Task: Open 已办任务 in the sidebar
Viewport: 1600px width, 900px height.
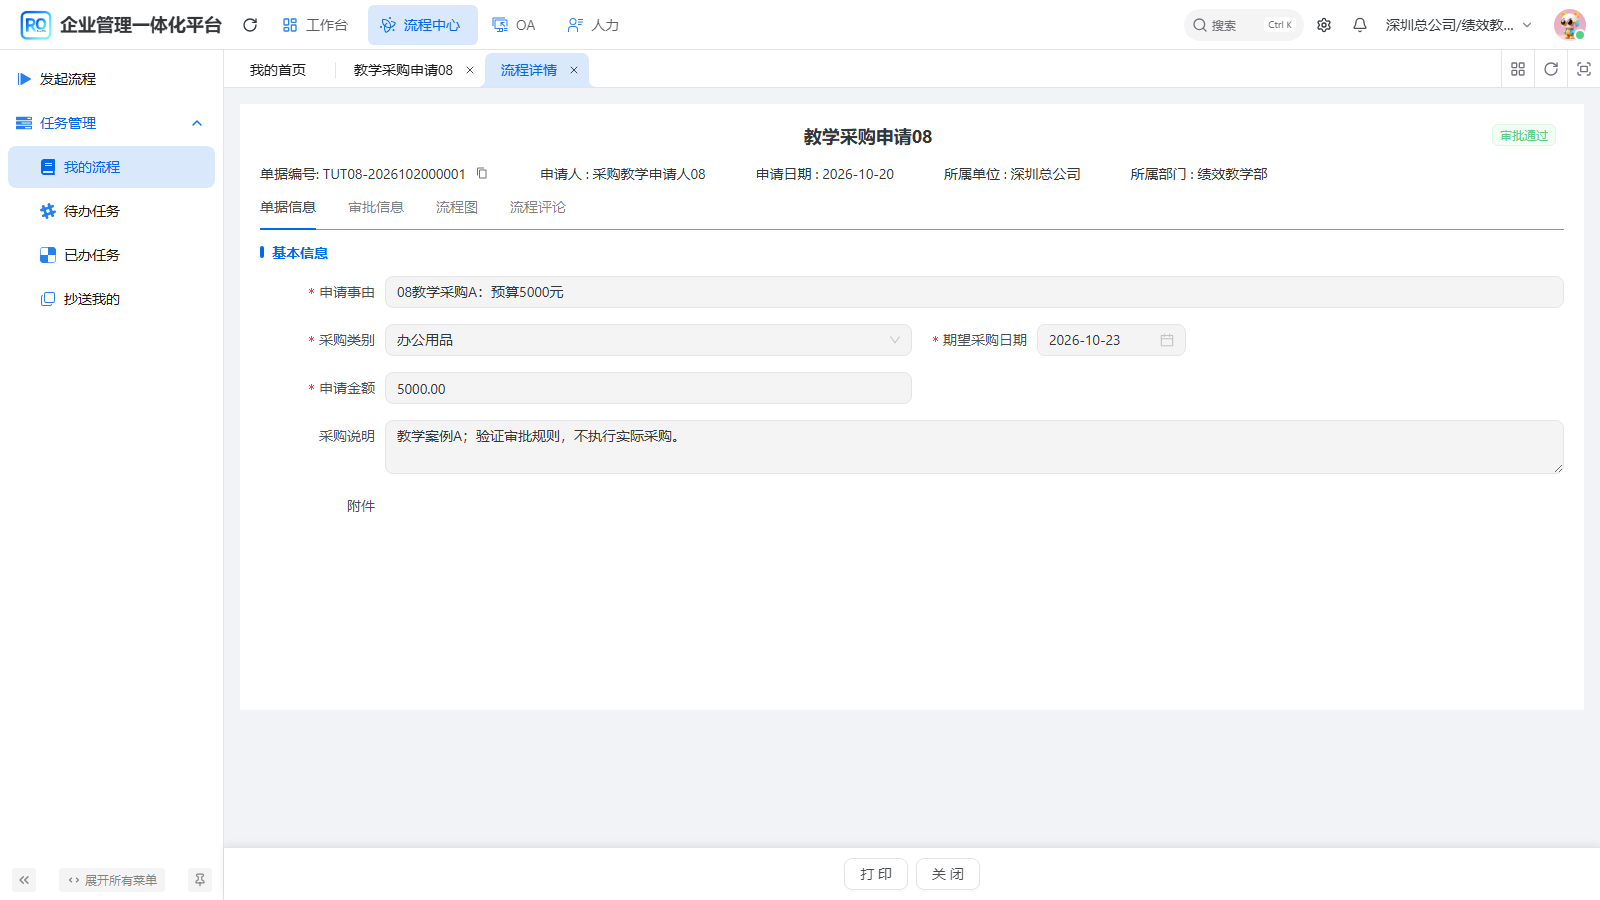Action: click(111, 255)
